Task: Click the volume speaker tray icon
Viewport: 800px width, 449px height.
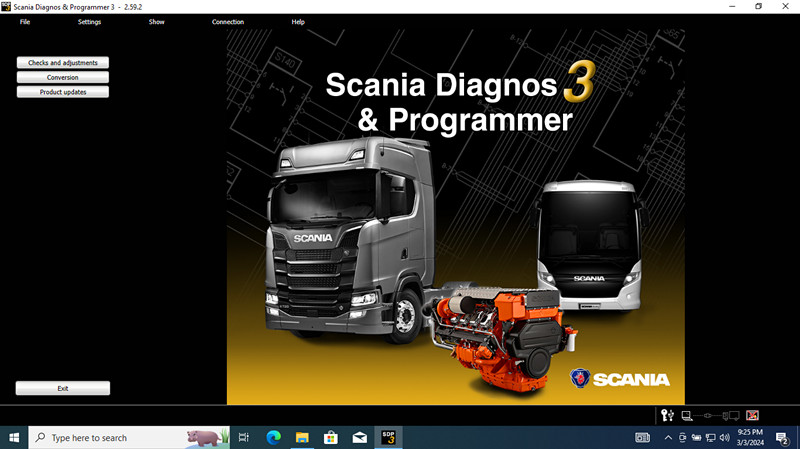Action: [724, 437]
